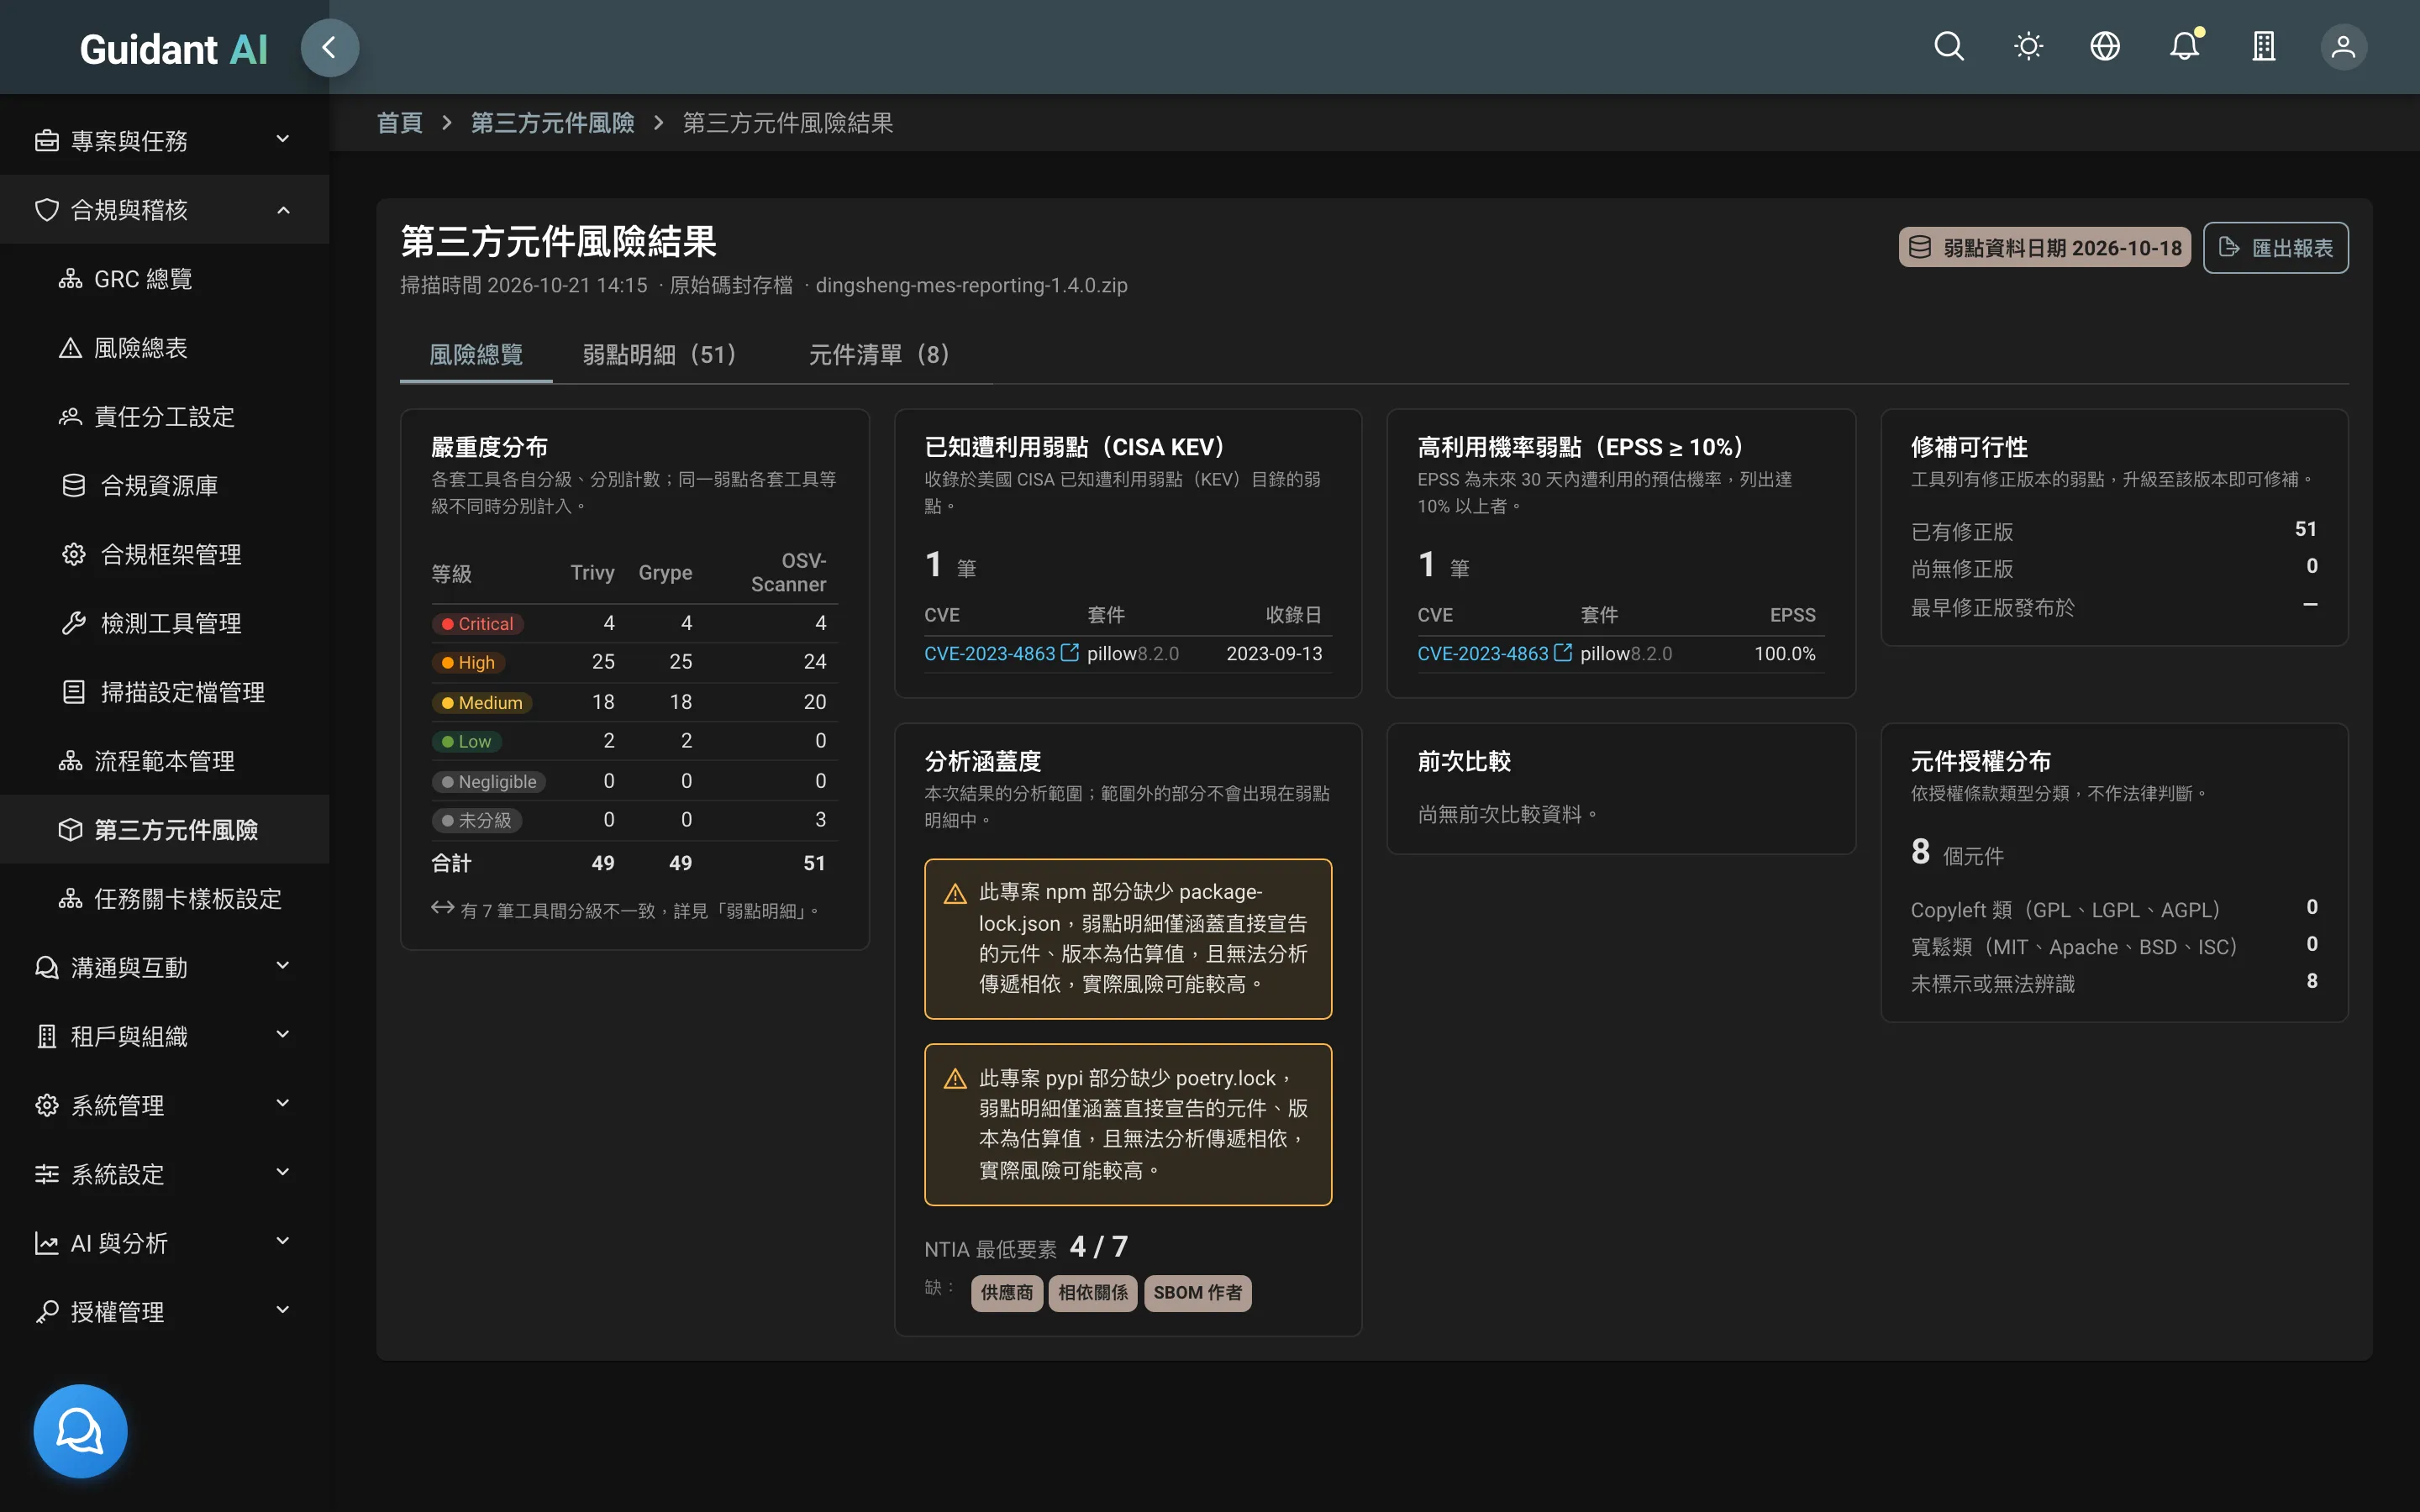Collapse sidebar with the back arrow button

pyautogui.click(x=329, y=47)
